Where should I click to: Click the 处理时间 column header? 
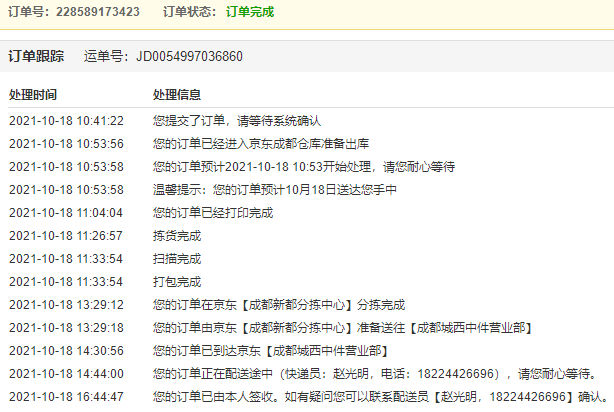33,95
